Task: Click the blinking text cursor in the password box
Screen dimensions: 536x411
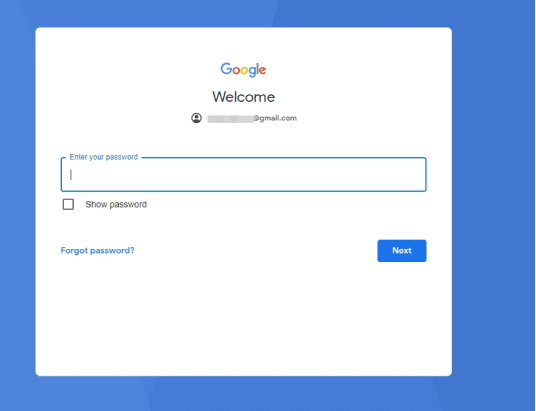Action: click(x=71, y=174)
